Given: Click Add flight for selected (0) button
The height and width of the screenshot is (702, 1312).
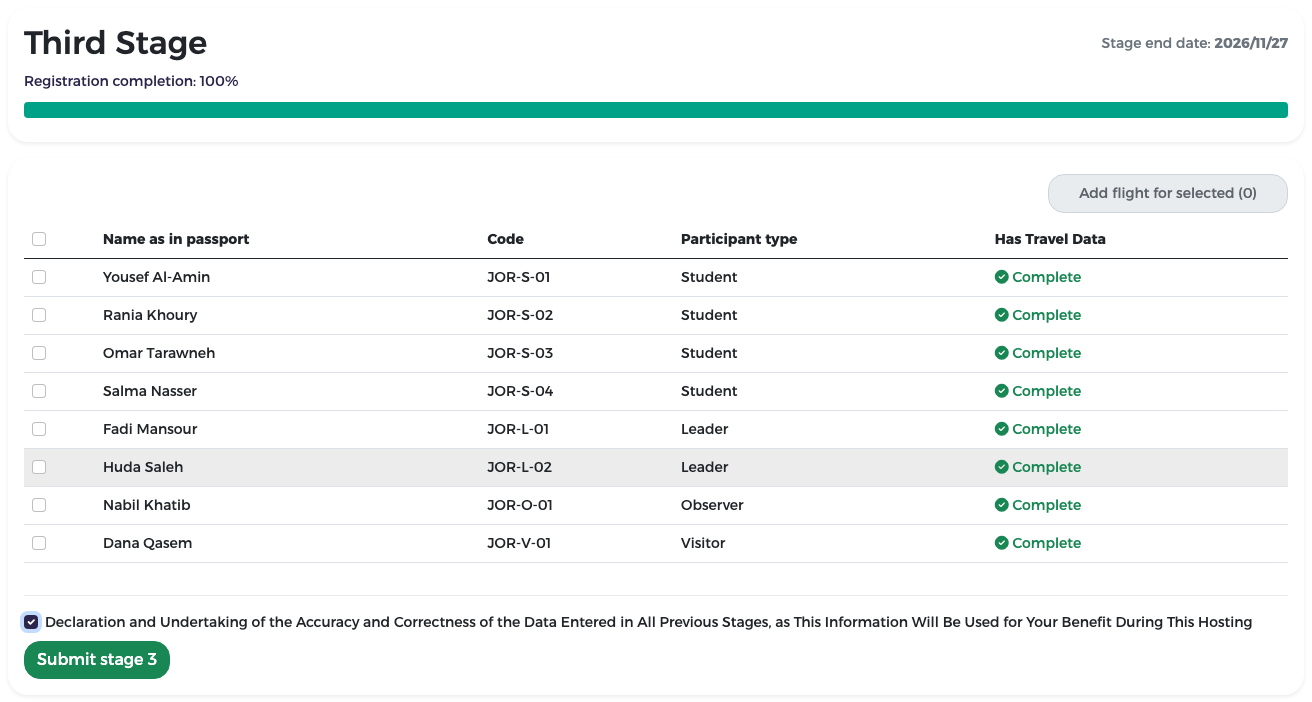Looking at the screenshot, I should click(1167, 193).
